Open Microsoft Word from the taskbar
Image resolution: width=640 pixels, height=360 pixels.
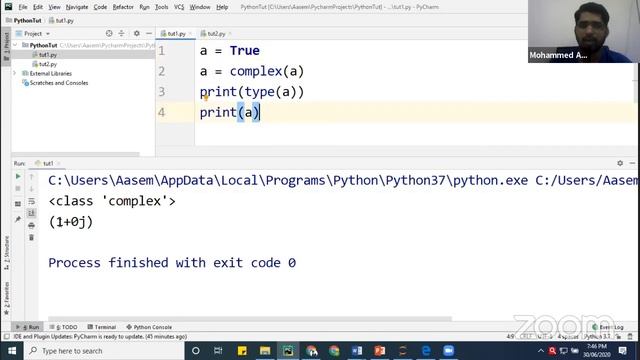point(357,351)
